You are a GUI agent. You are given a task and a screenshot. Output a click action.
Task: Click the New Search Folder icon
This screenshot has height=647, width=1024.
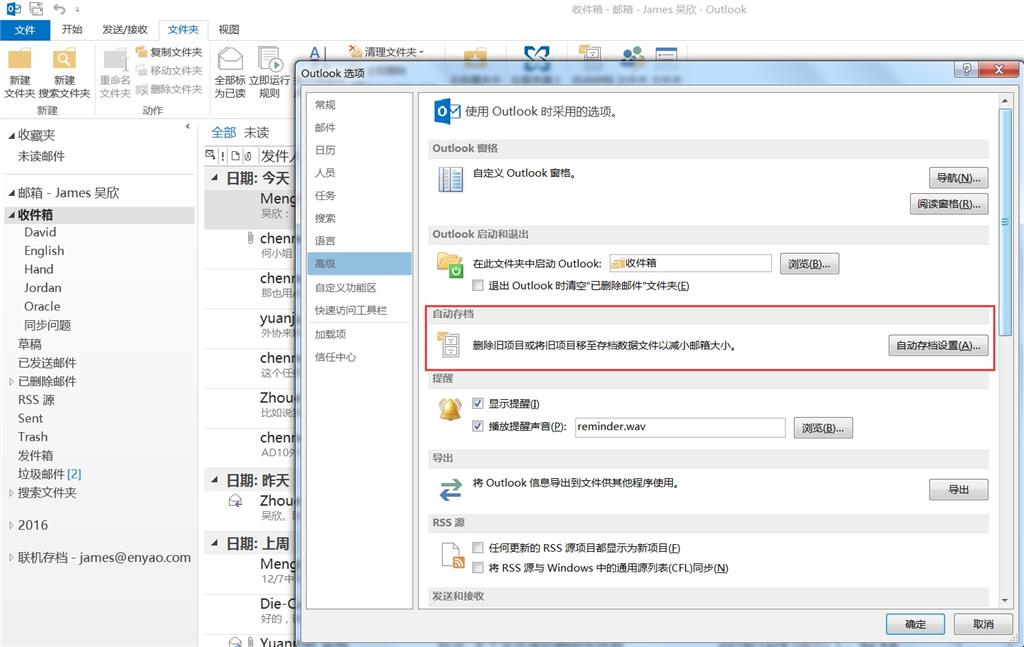(64, 59)
